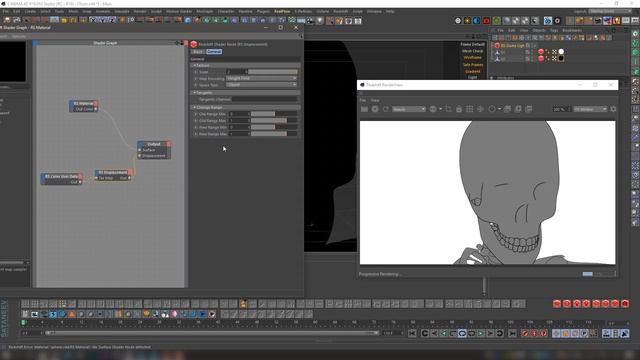Go to start of animation
The width and height of the screenshot is (640, 360).
click(412, 333)
